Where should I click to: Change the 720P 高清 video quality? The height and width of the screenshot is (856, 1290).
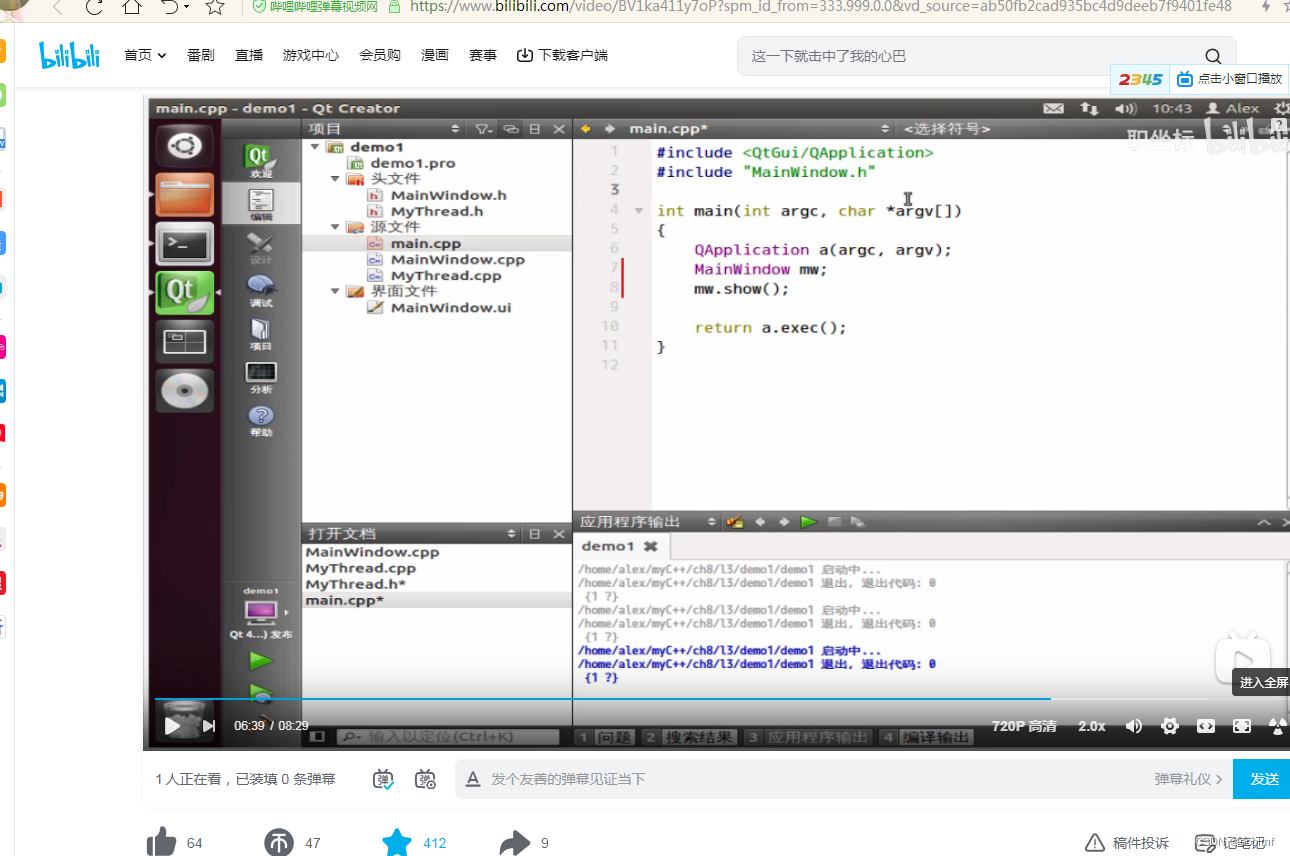1024,726
